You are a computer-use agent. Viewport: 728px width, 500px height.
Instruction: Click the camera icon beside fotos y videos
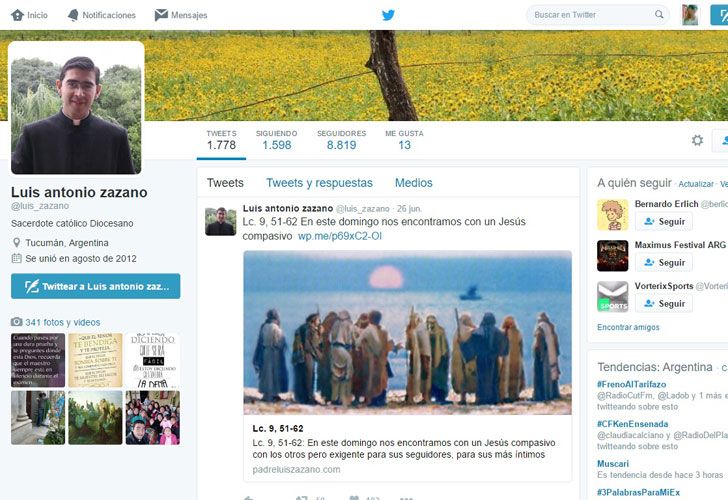pos(17,322)
